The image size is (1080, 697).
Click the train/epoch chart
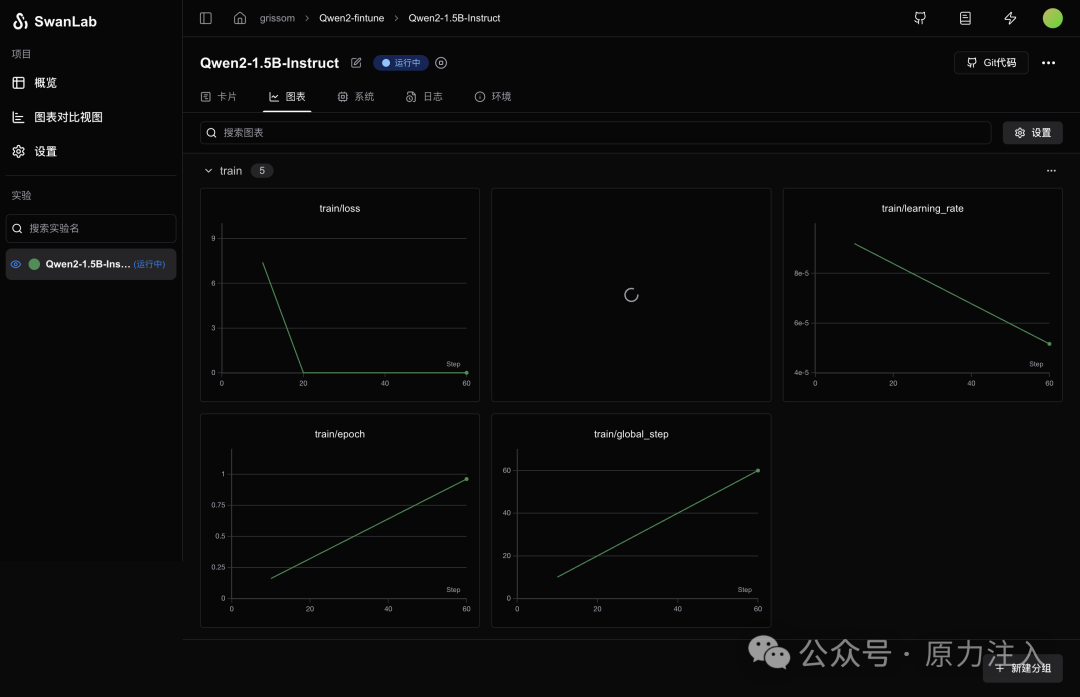340,521
